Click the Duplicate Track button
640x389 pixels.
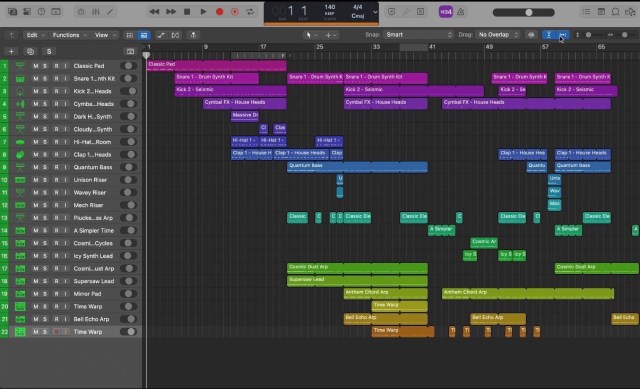[30, 51]
